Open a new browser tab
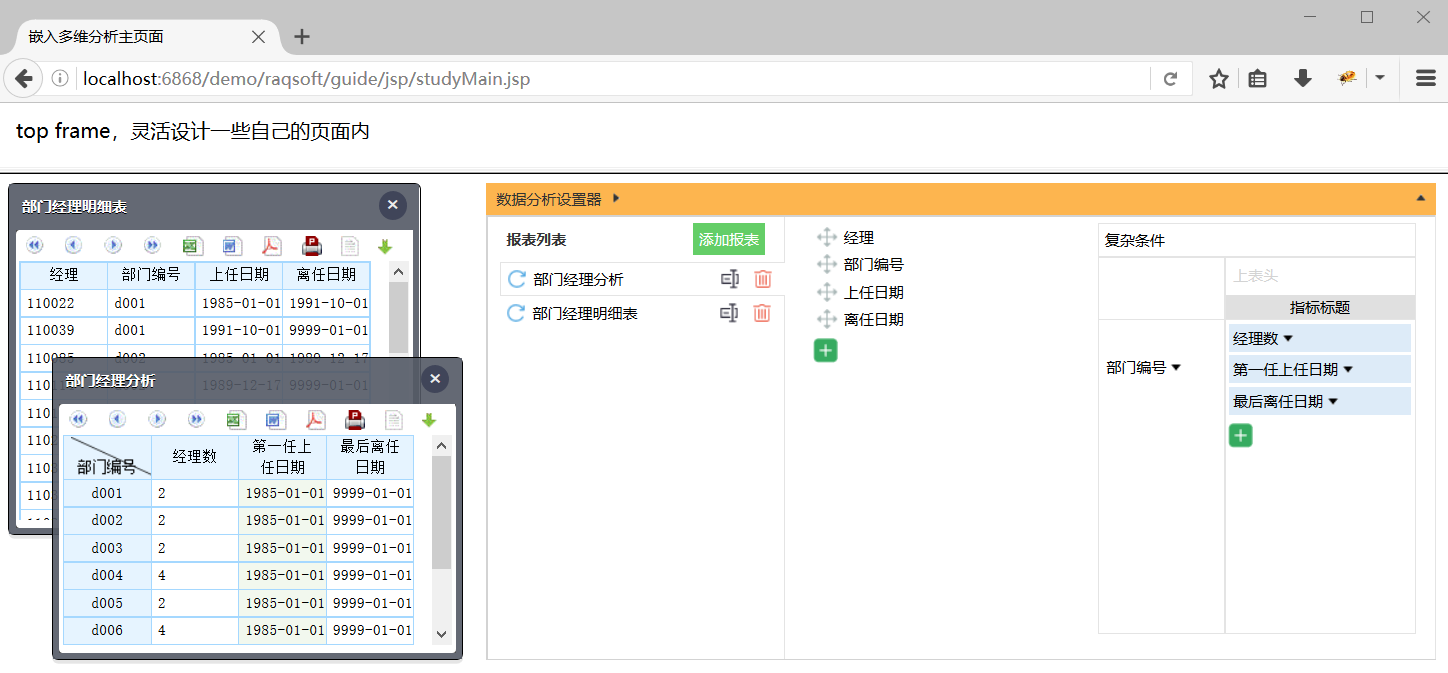This screenshot has height=673, width=1448. pyautogui.click(x=302, y=37)
